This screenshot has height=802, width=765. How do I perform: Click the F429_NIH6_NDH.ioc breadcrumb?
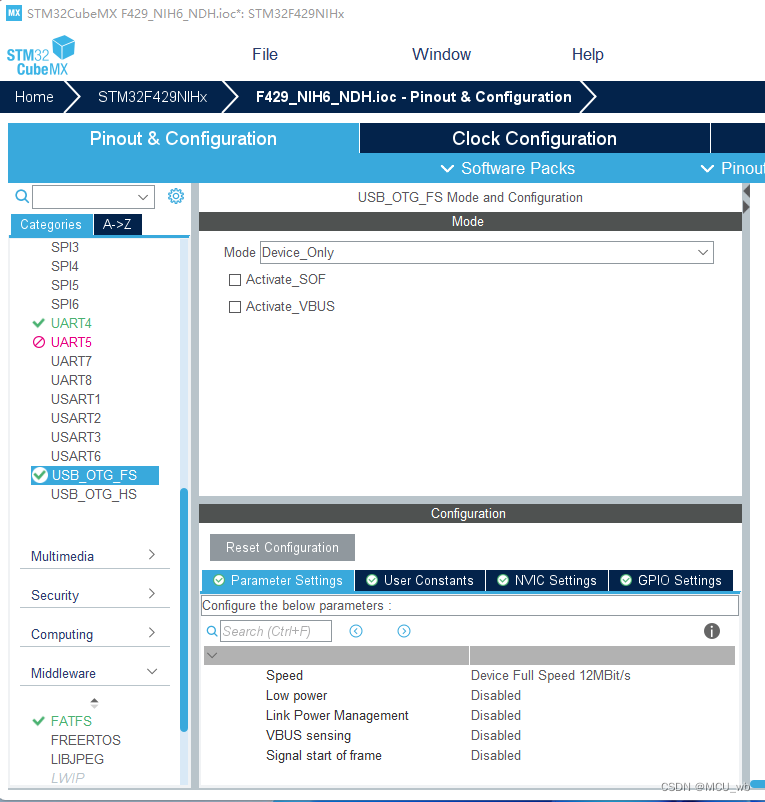(x=414, y=97)
